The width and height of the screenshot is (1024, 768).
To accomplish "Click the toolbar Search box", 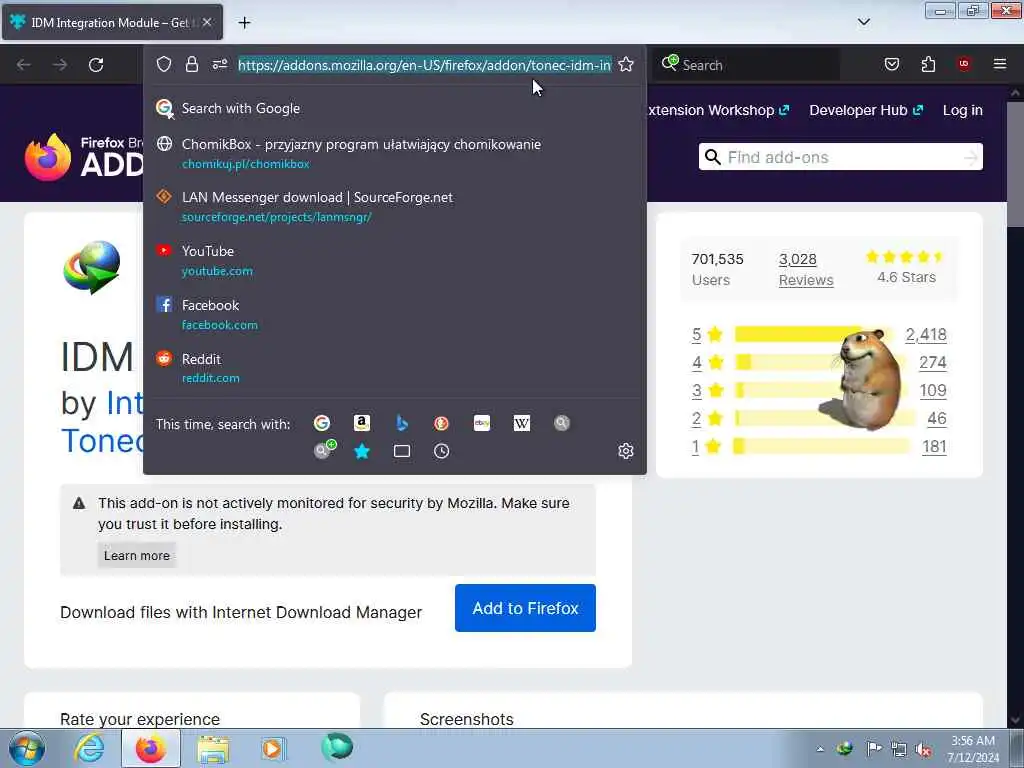I will pos(746,65).
